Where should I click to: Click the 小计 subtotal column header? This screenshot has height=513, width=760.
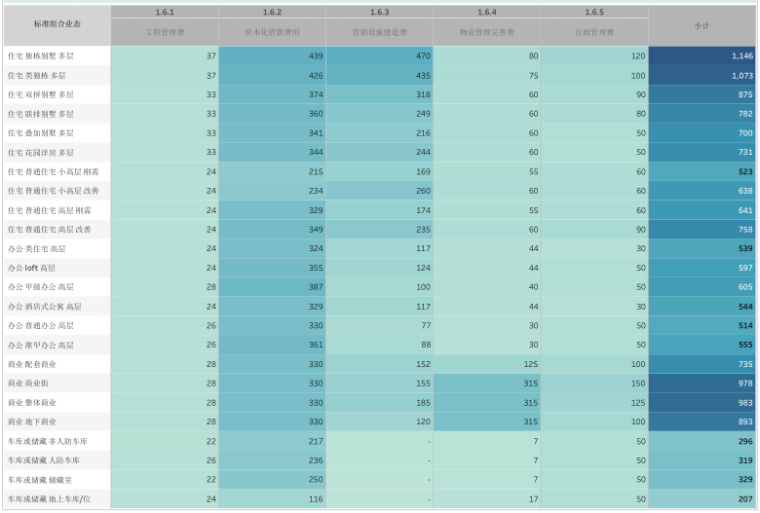702,25
